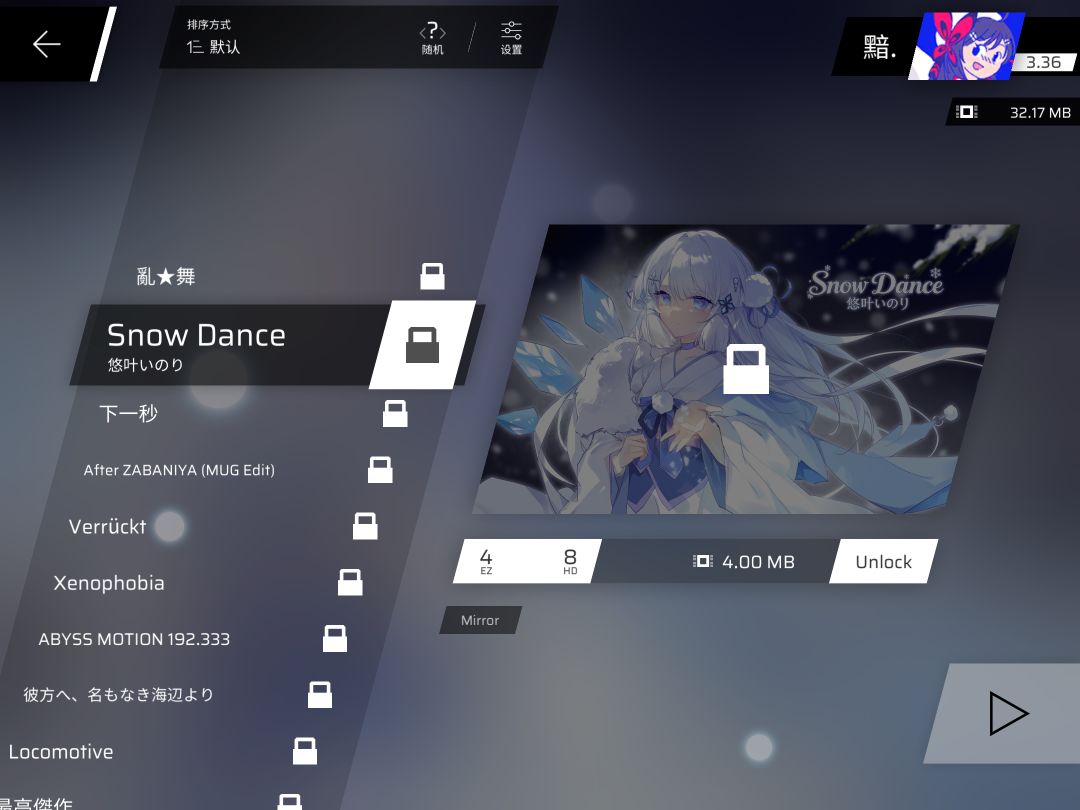Open the sort method dropdown 默认
The image size is (1080, 810).
[x=214, y=47]
